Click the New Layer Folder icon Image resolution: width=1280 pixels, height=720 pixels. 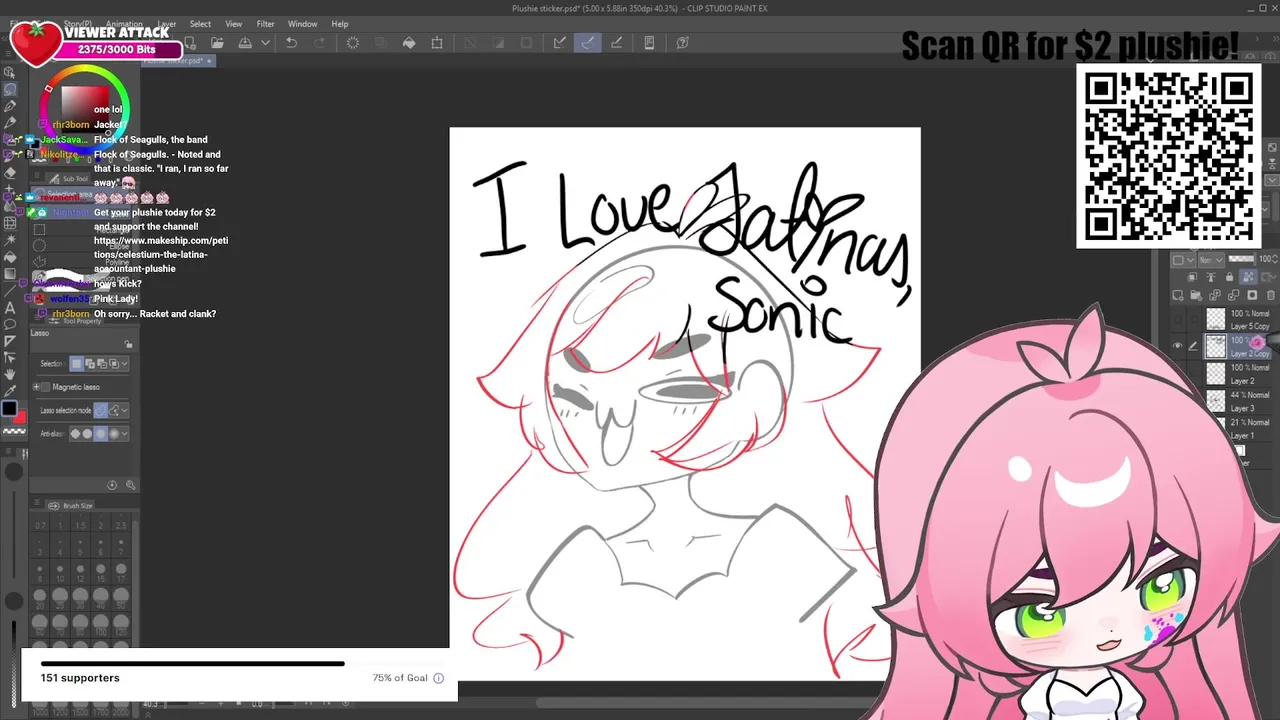click(x=1196, y=295)
